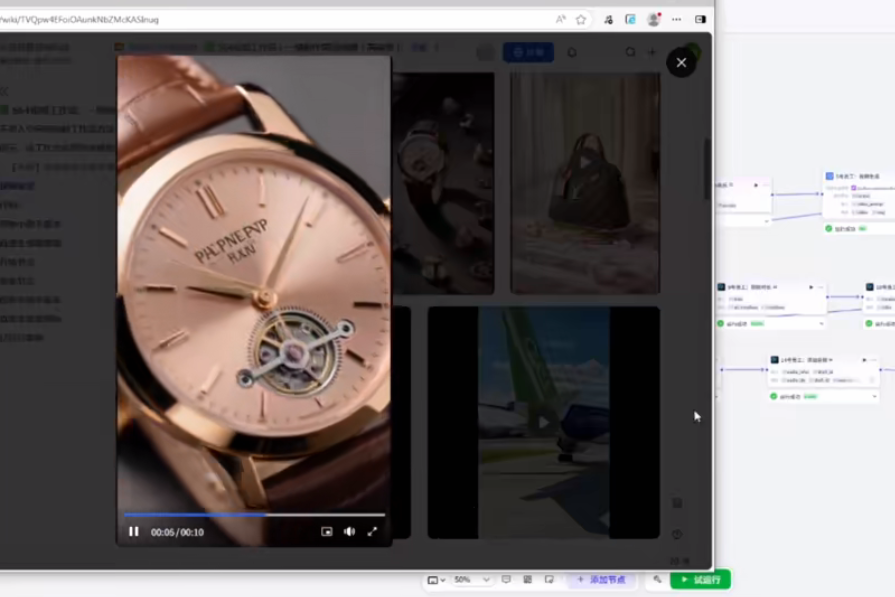Click the dimmed blue button in document header
895x597 pixels.
tap(529, 53)
